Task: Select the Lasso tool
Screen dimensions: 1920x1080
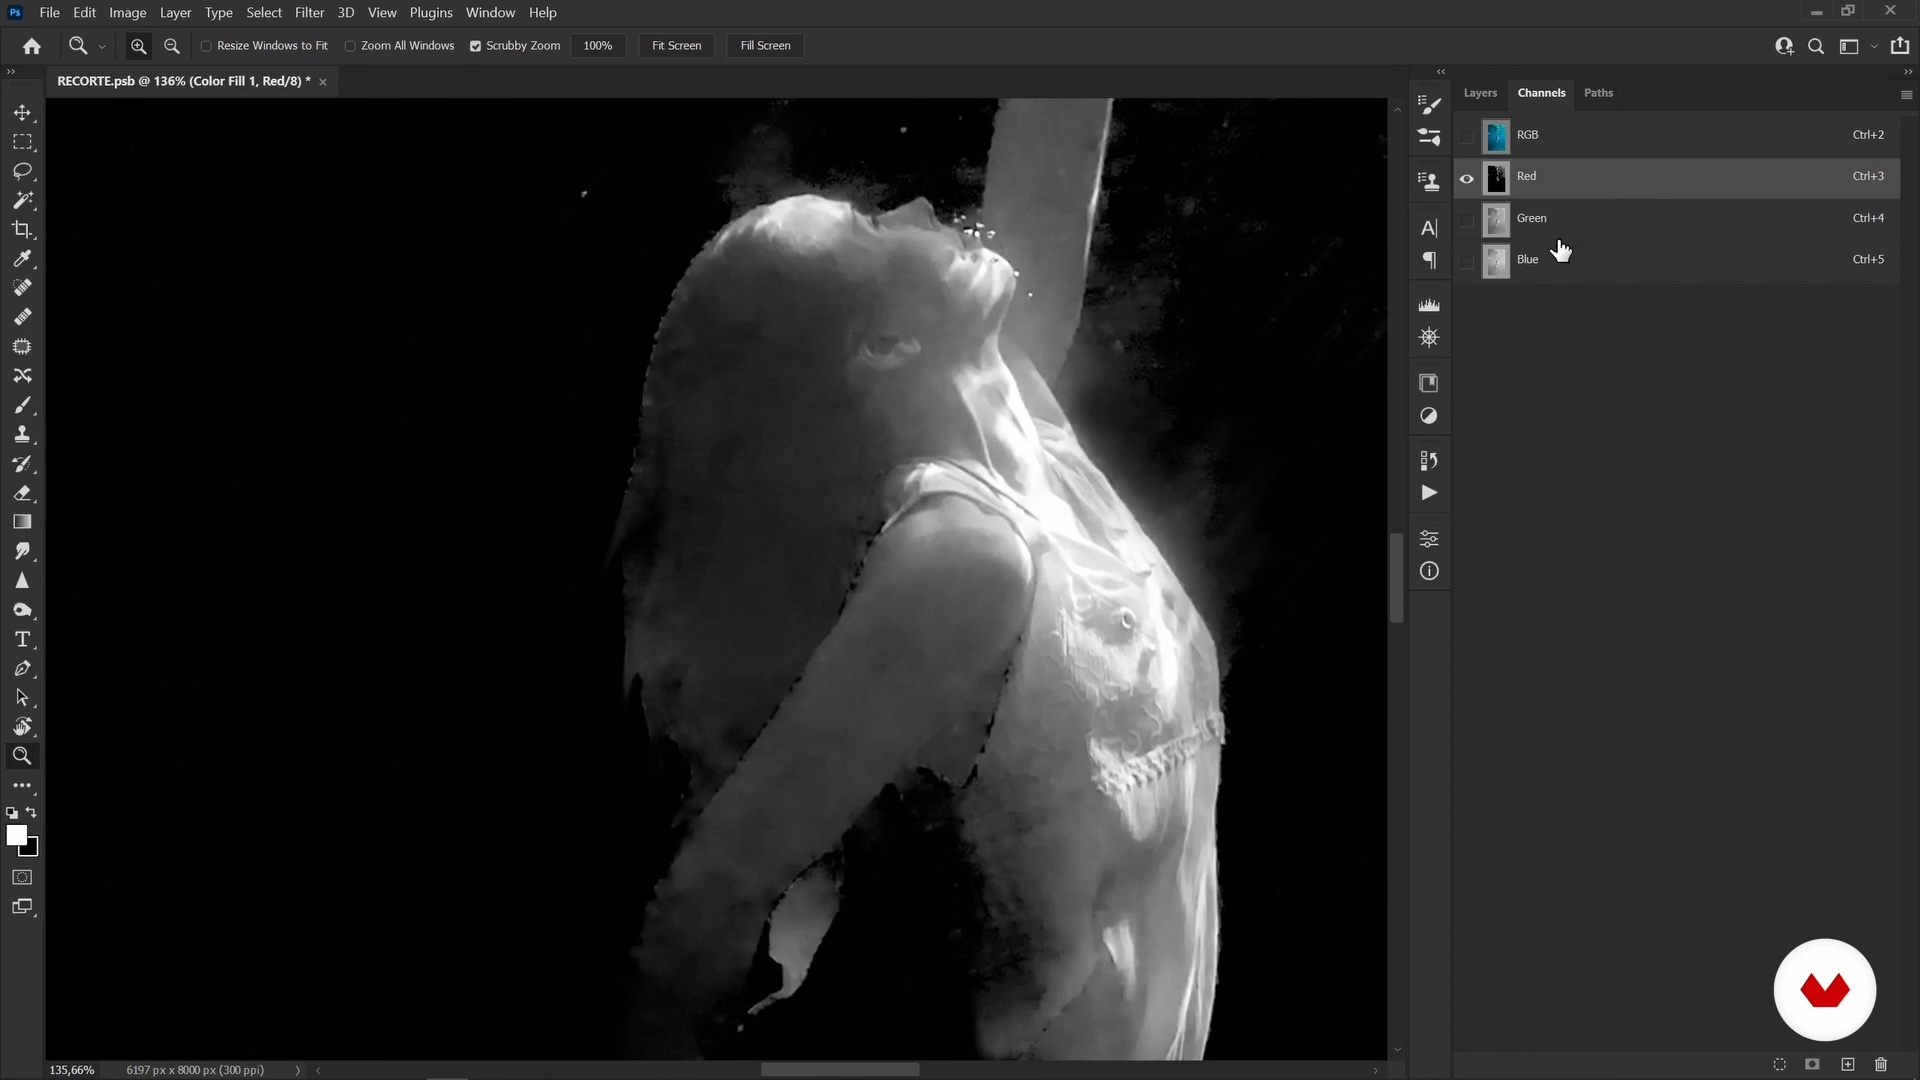Action: pyautogui.click(x=22, y=171)
